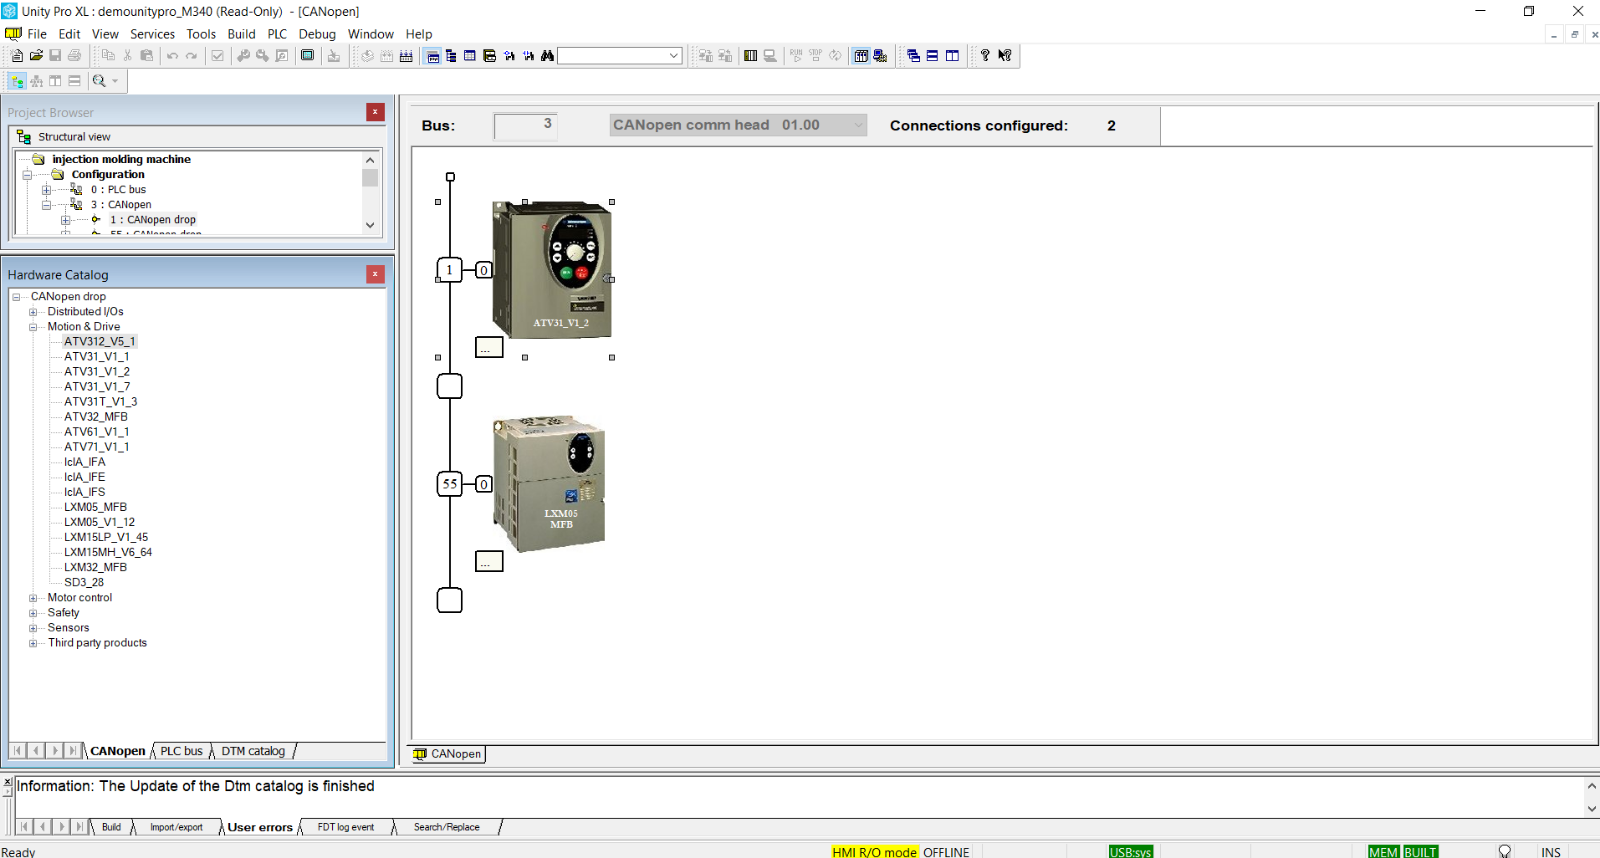
Task: Click the PLC screen toolbar icon
Action: [x=308, y=56]
